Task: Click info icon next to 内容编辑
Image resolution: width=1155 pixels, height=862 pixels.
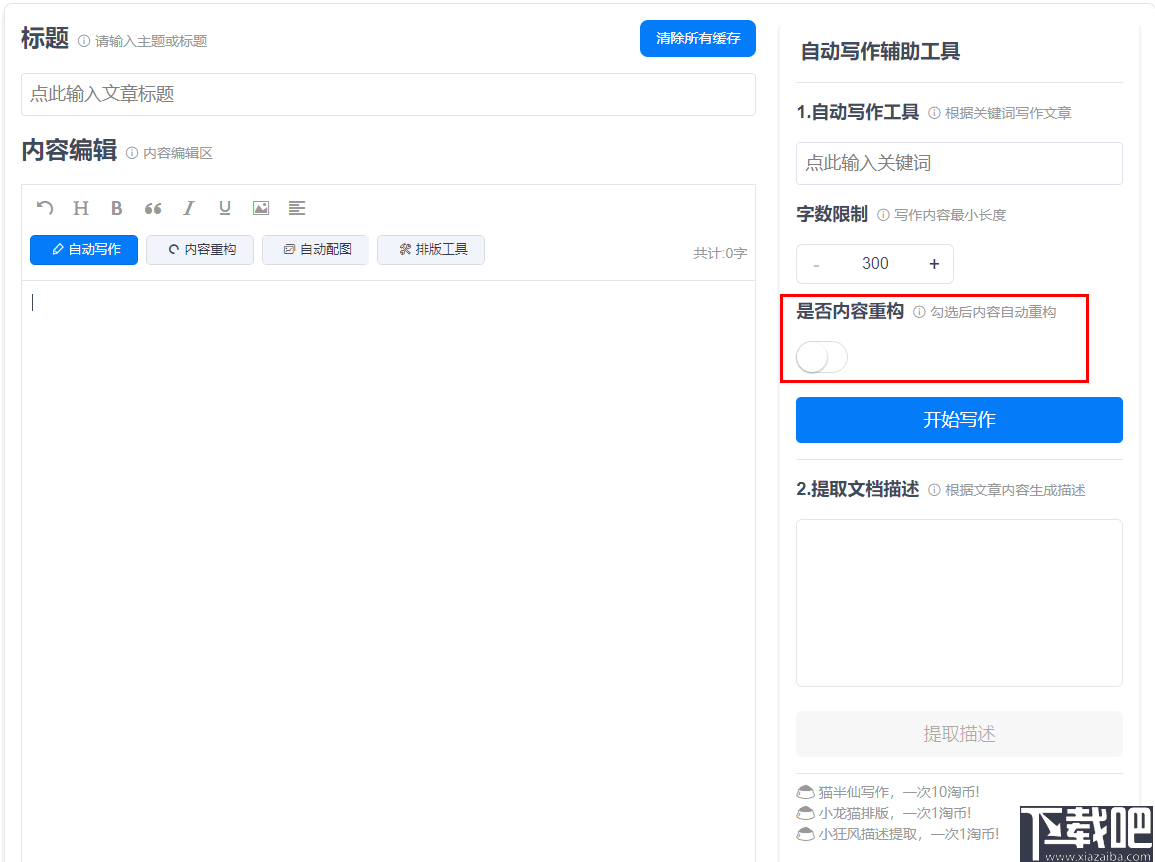Action: tap(132, 153)
